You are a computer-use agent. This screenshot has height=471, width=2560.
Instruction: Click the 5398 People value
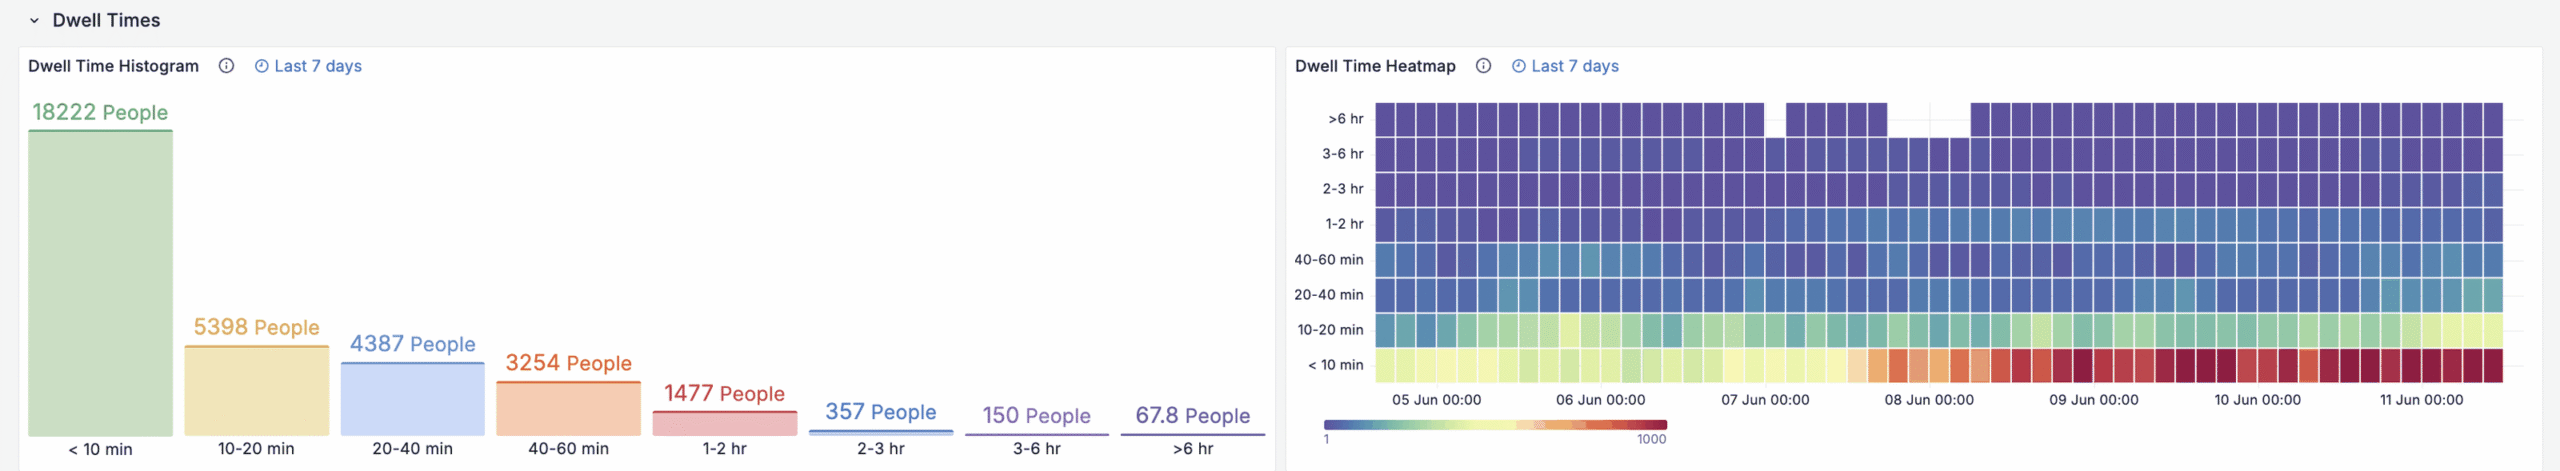(x=256, y=327)
